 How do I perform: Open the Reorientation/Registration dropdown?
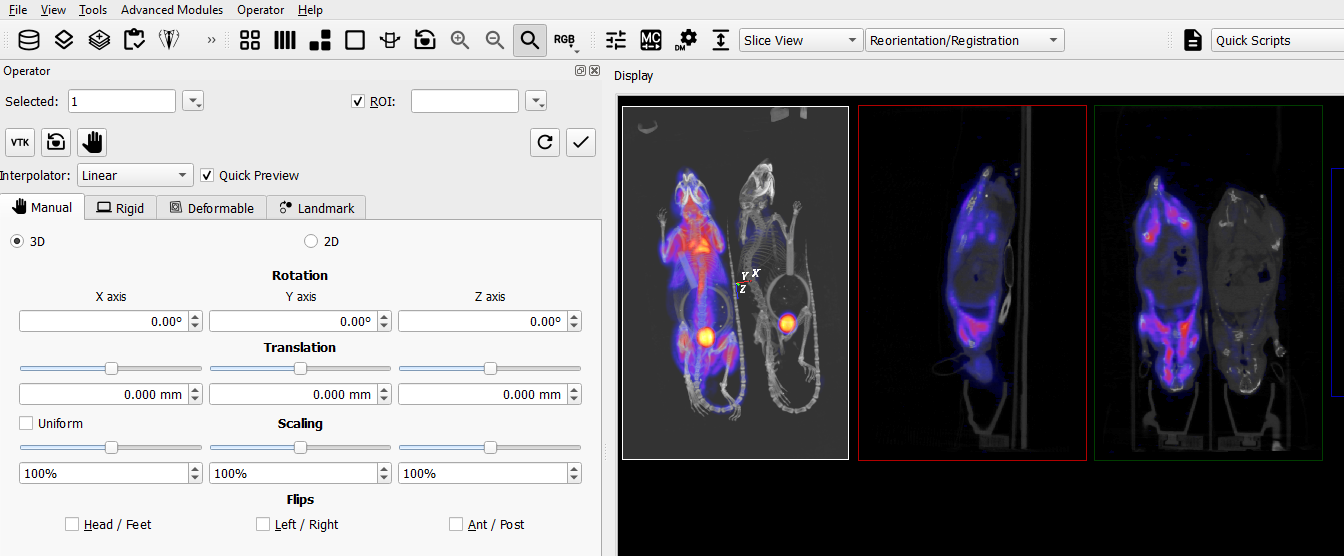coord(964,40)
